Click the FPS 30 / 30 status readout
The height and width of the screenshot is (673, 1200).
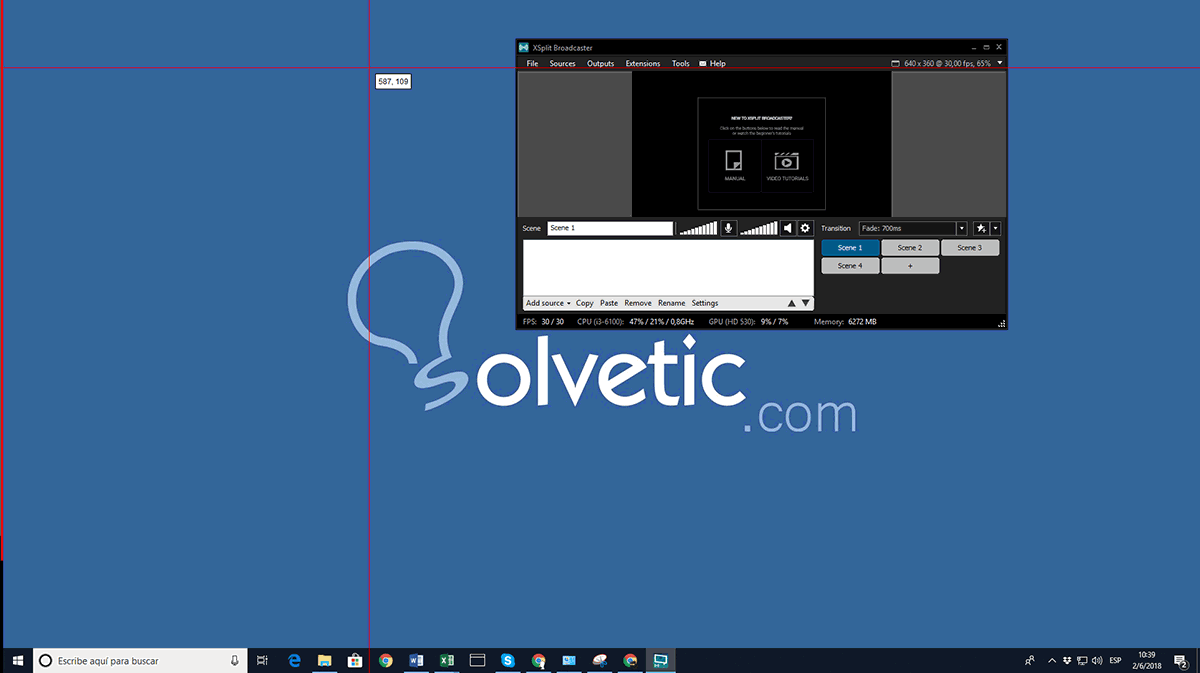[x=543, y=322]
